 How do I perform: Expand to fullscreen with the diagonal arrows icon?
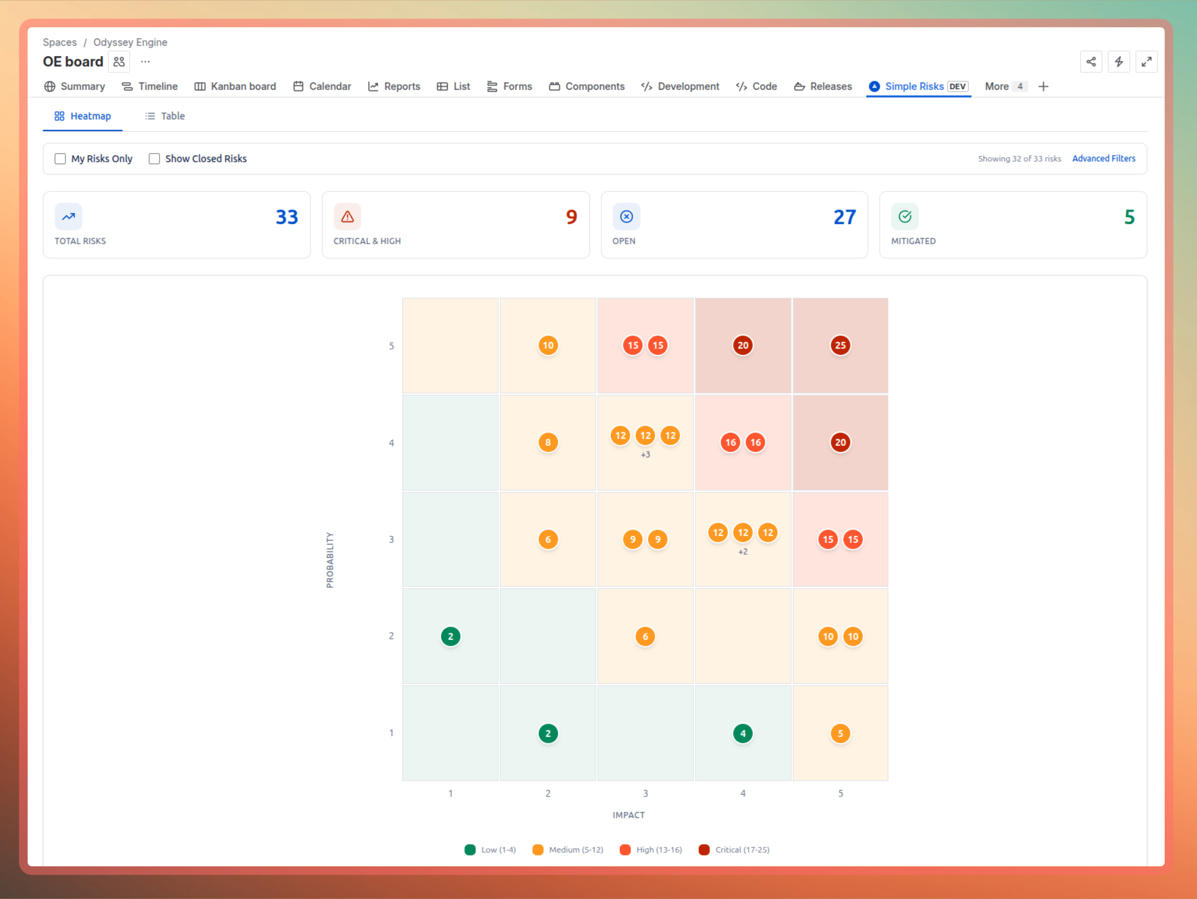point(1146,61)
